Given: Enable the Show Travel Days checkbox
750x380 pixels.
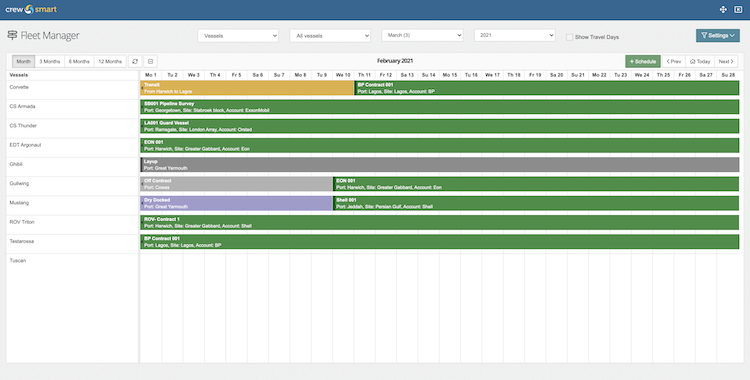Looking at the screenshot, I should click(x=569, y=37).
